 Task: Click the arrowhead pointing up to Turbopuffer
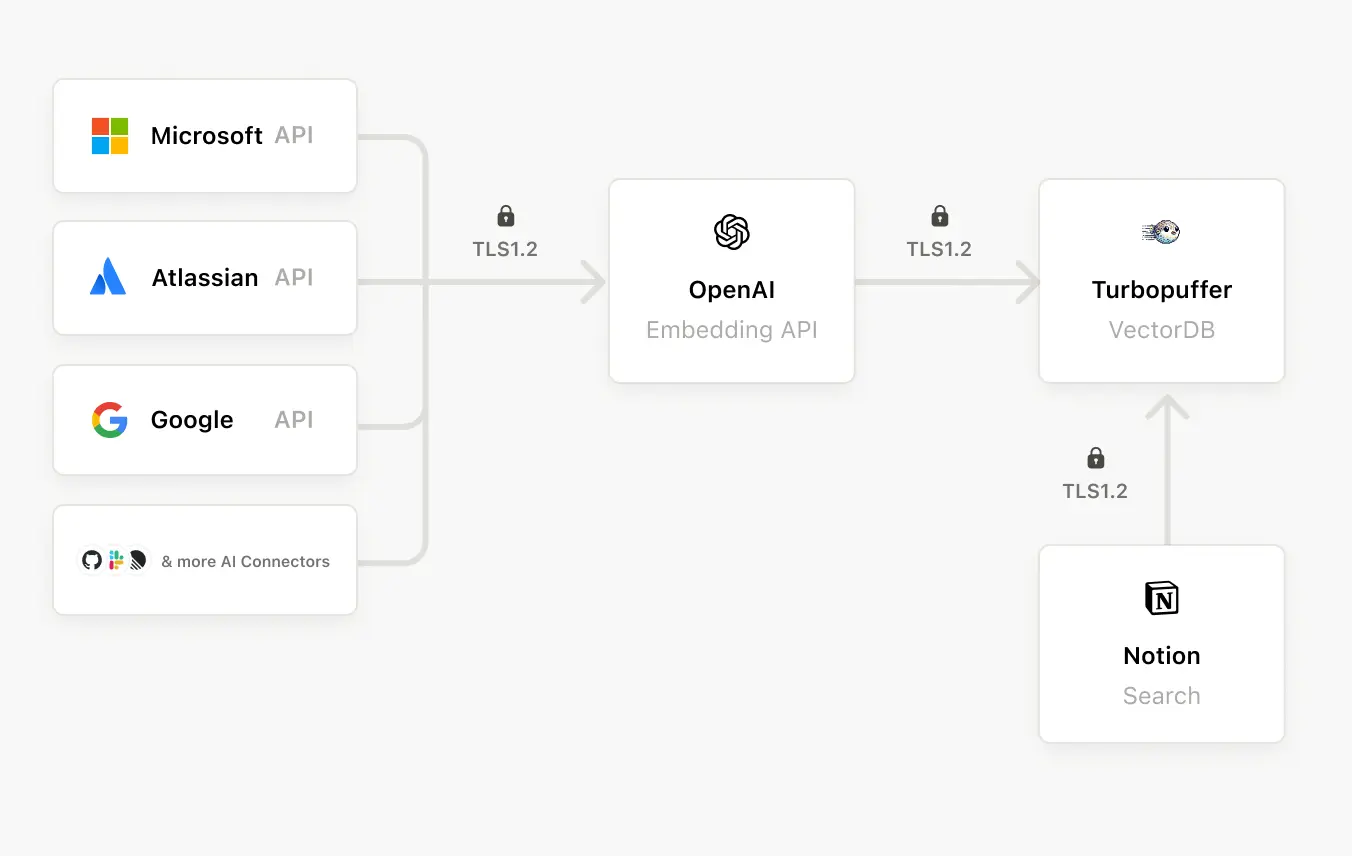pyautogui.click(x=1166, y=406)
